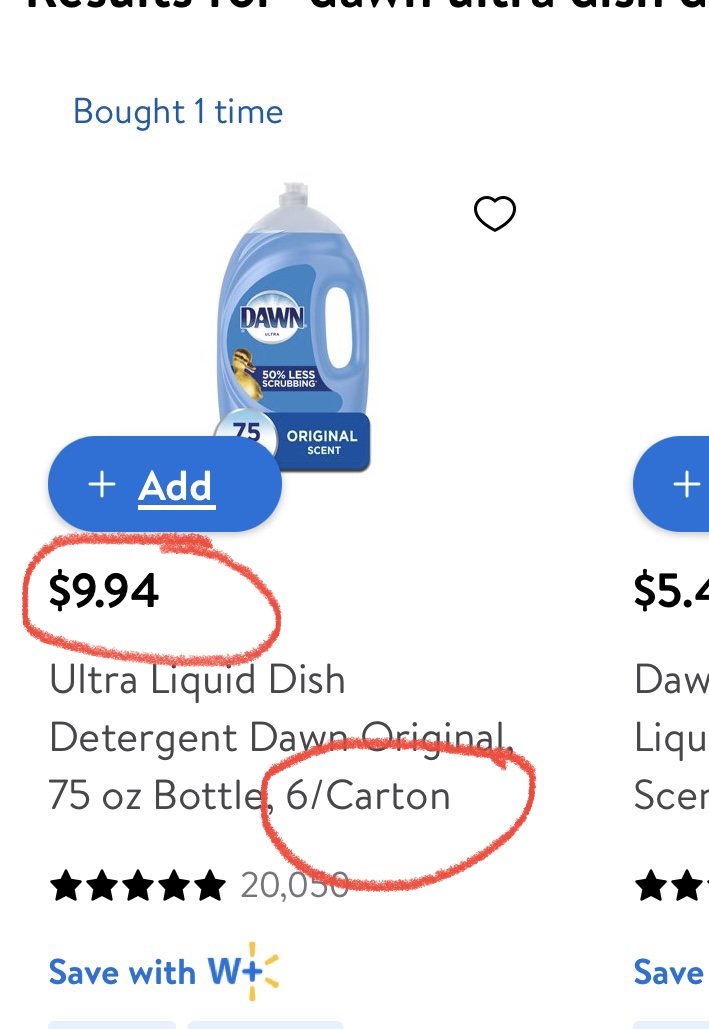
Task: Open the 20,050 reviews count
Action: coord(294,885)
